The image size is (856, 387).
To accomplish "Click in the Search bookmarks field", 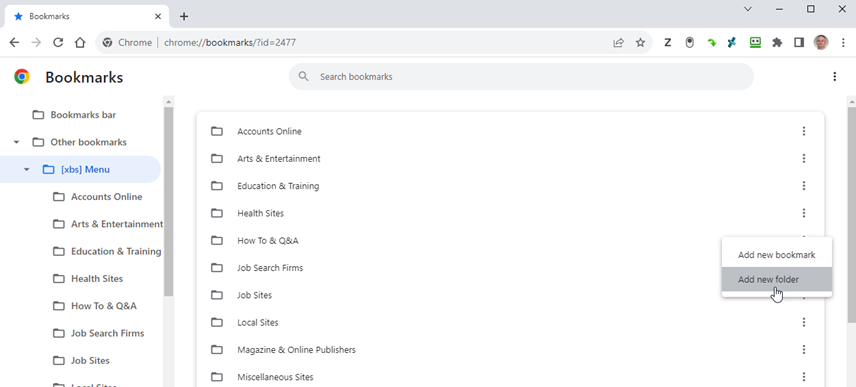I will pyautogui.click(x=521, y=76).
